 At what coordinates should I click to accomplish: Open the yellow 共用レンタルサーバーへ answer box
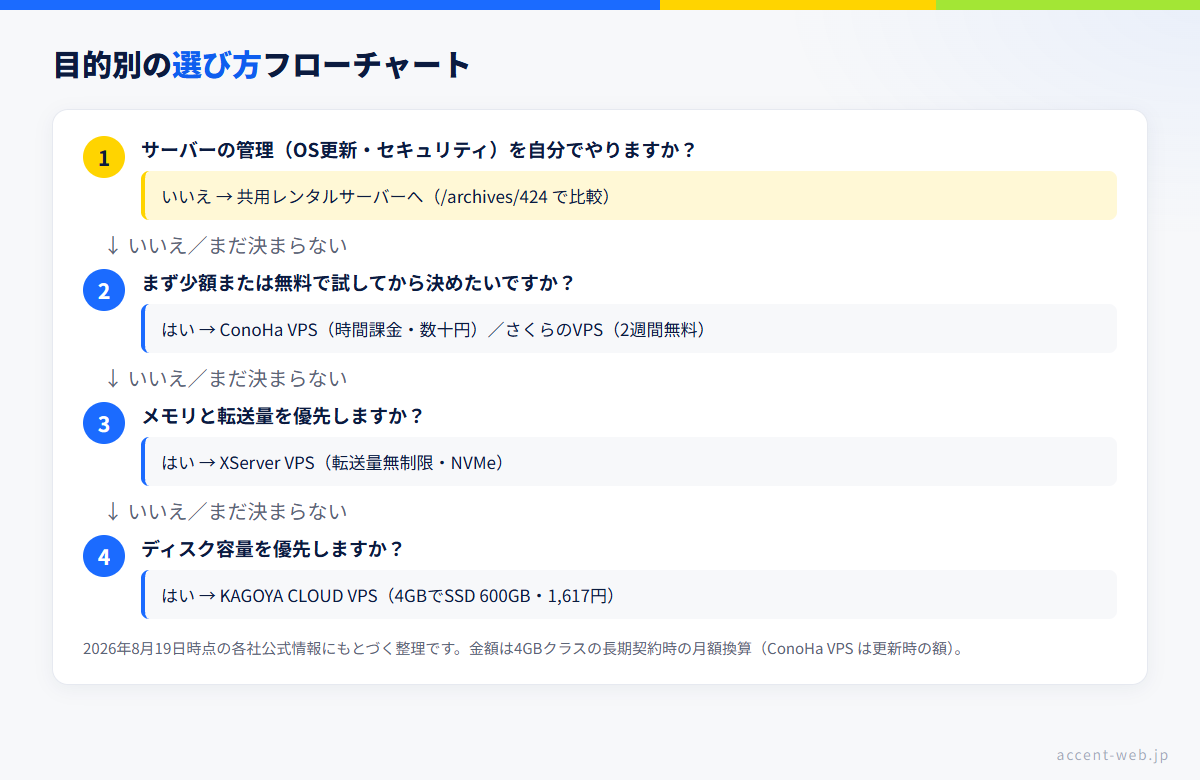629,196
